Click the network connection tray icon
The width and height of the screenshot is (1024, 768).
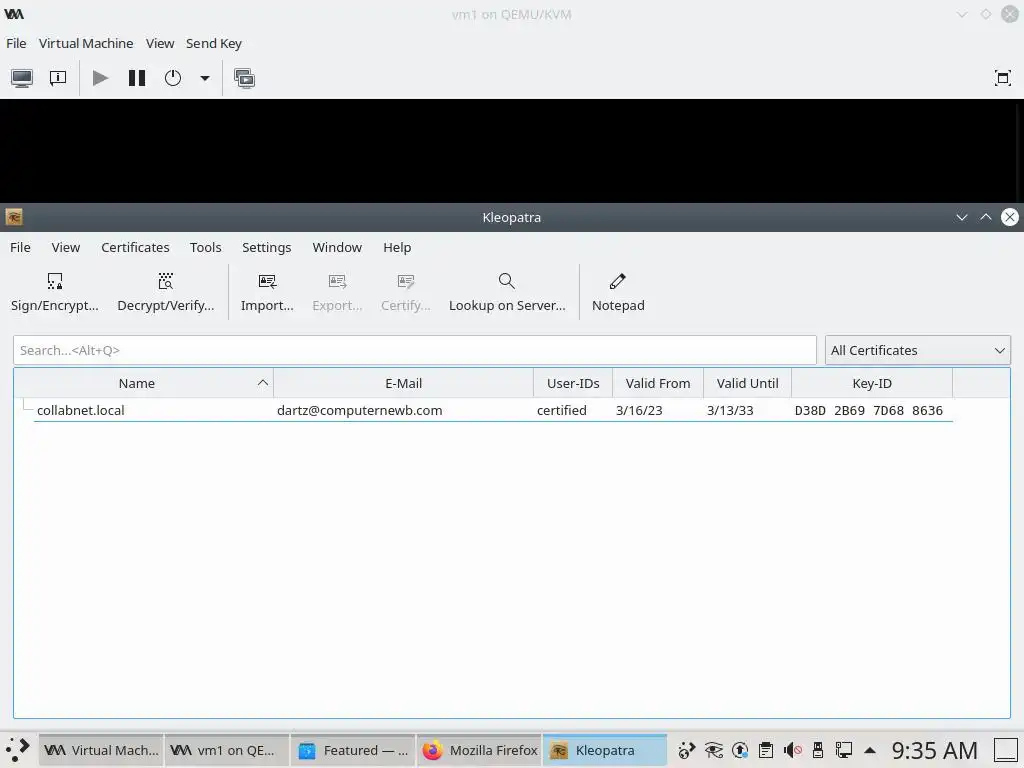(x=844, y=750)
